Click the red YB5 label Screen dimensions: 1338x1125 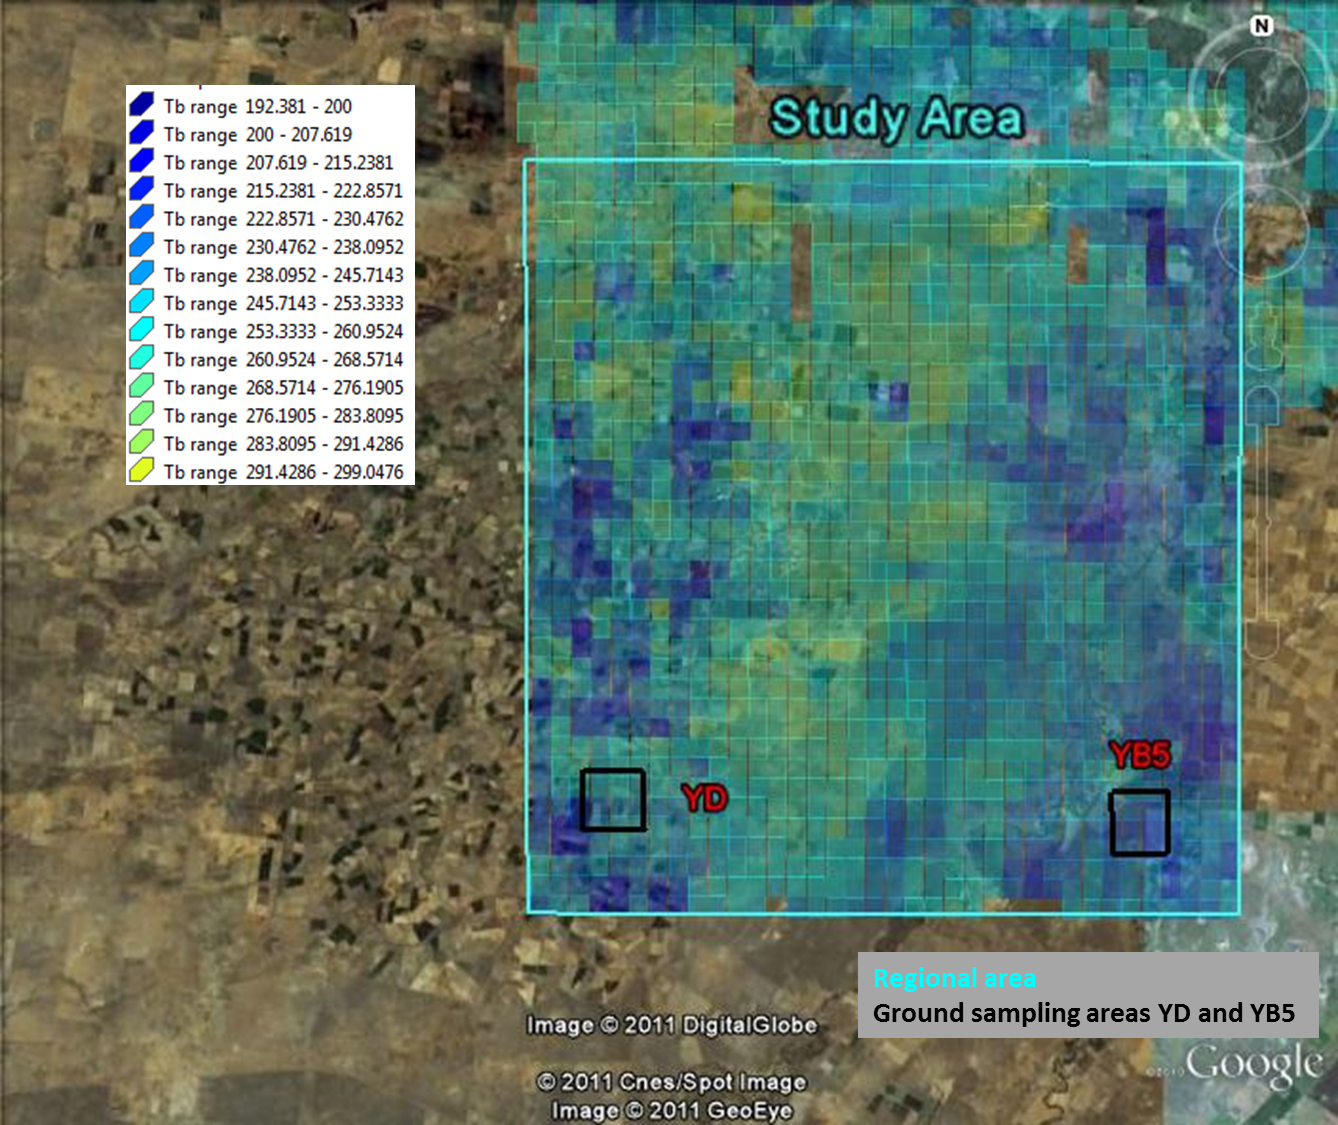(x=1139, y=755)
